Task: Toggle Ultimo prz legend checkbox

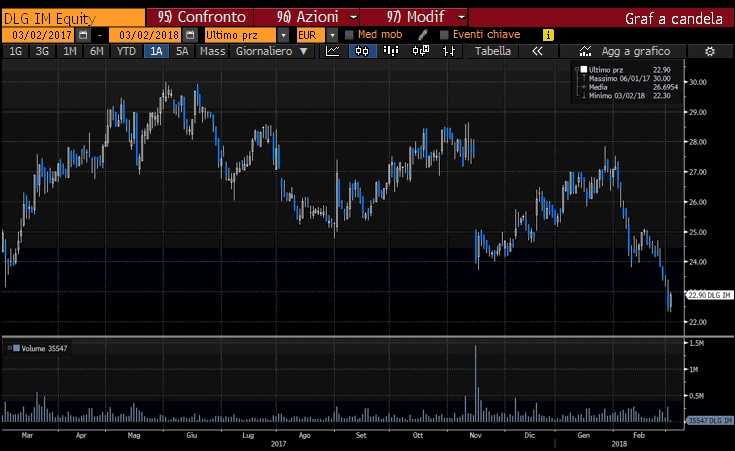Action: pos(584,69)
